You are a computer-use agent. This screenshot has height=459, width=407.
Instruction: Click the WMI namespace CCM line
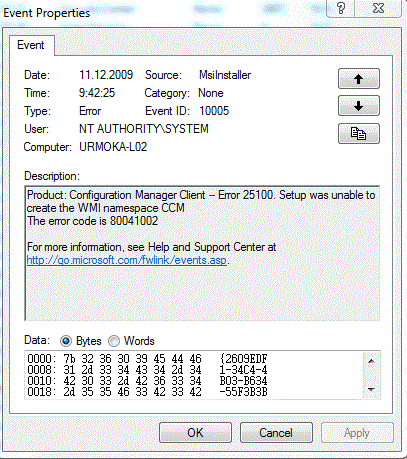(x=105, y=208)
